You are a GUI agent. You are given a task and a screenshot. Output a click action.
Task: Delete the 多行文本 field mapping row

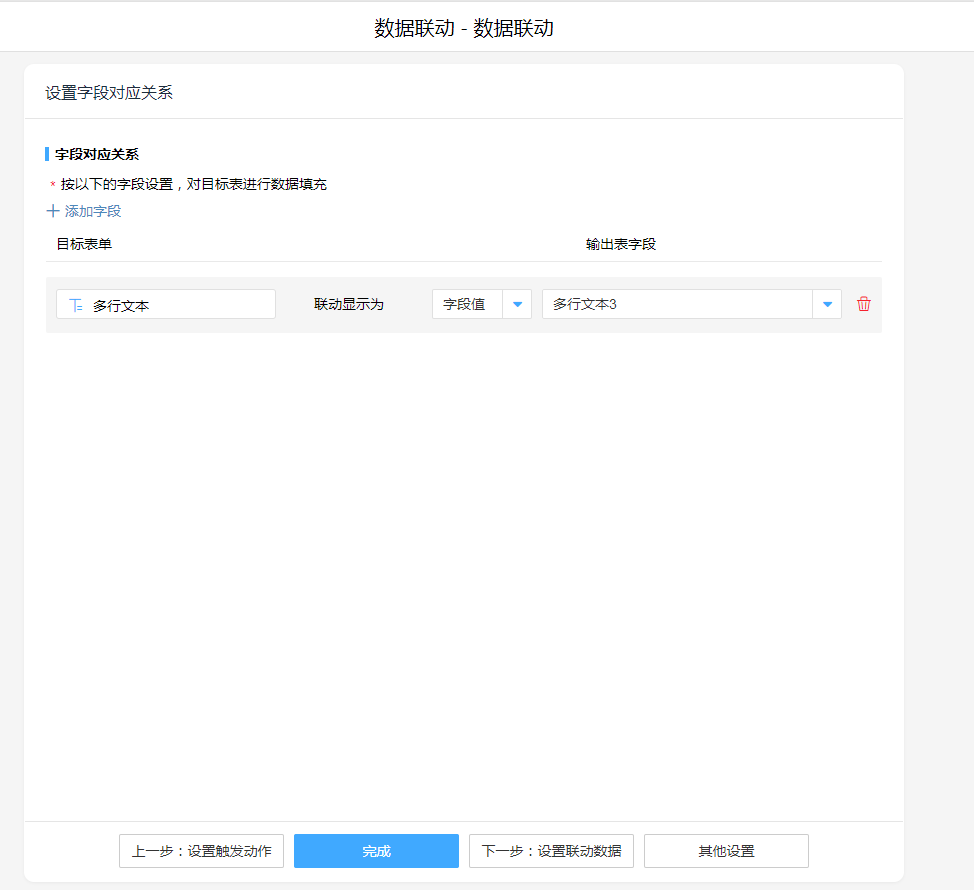pyautogui.click(x=864, y=304)
